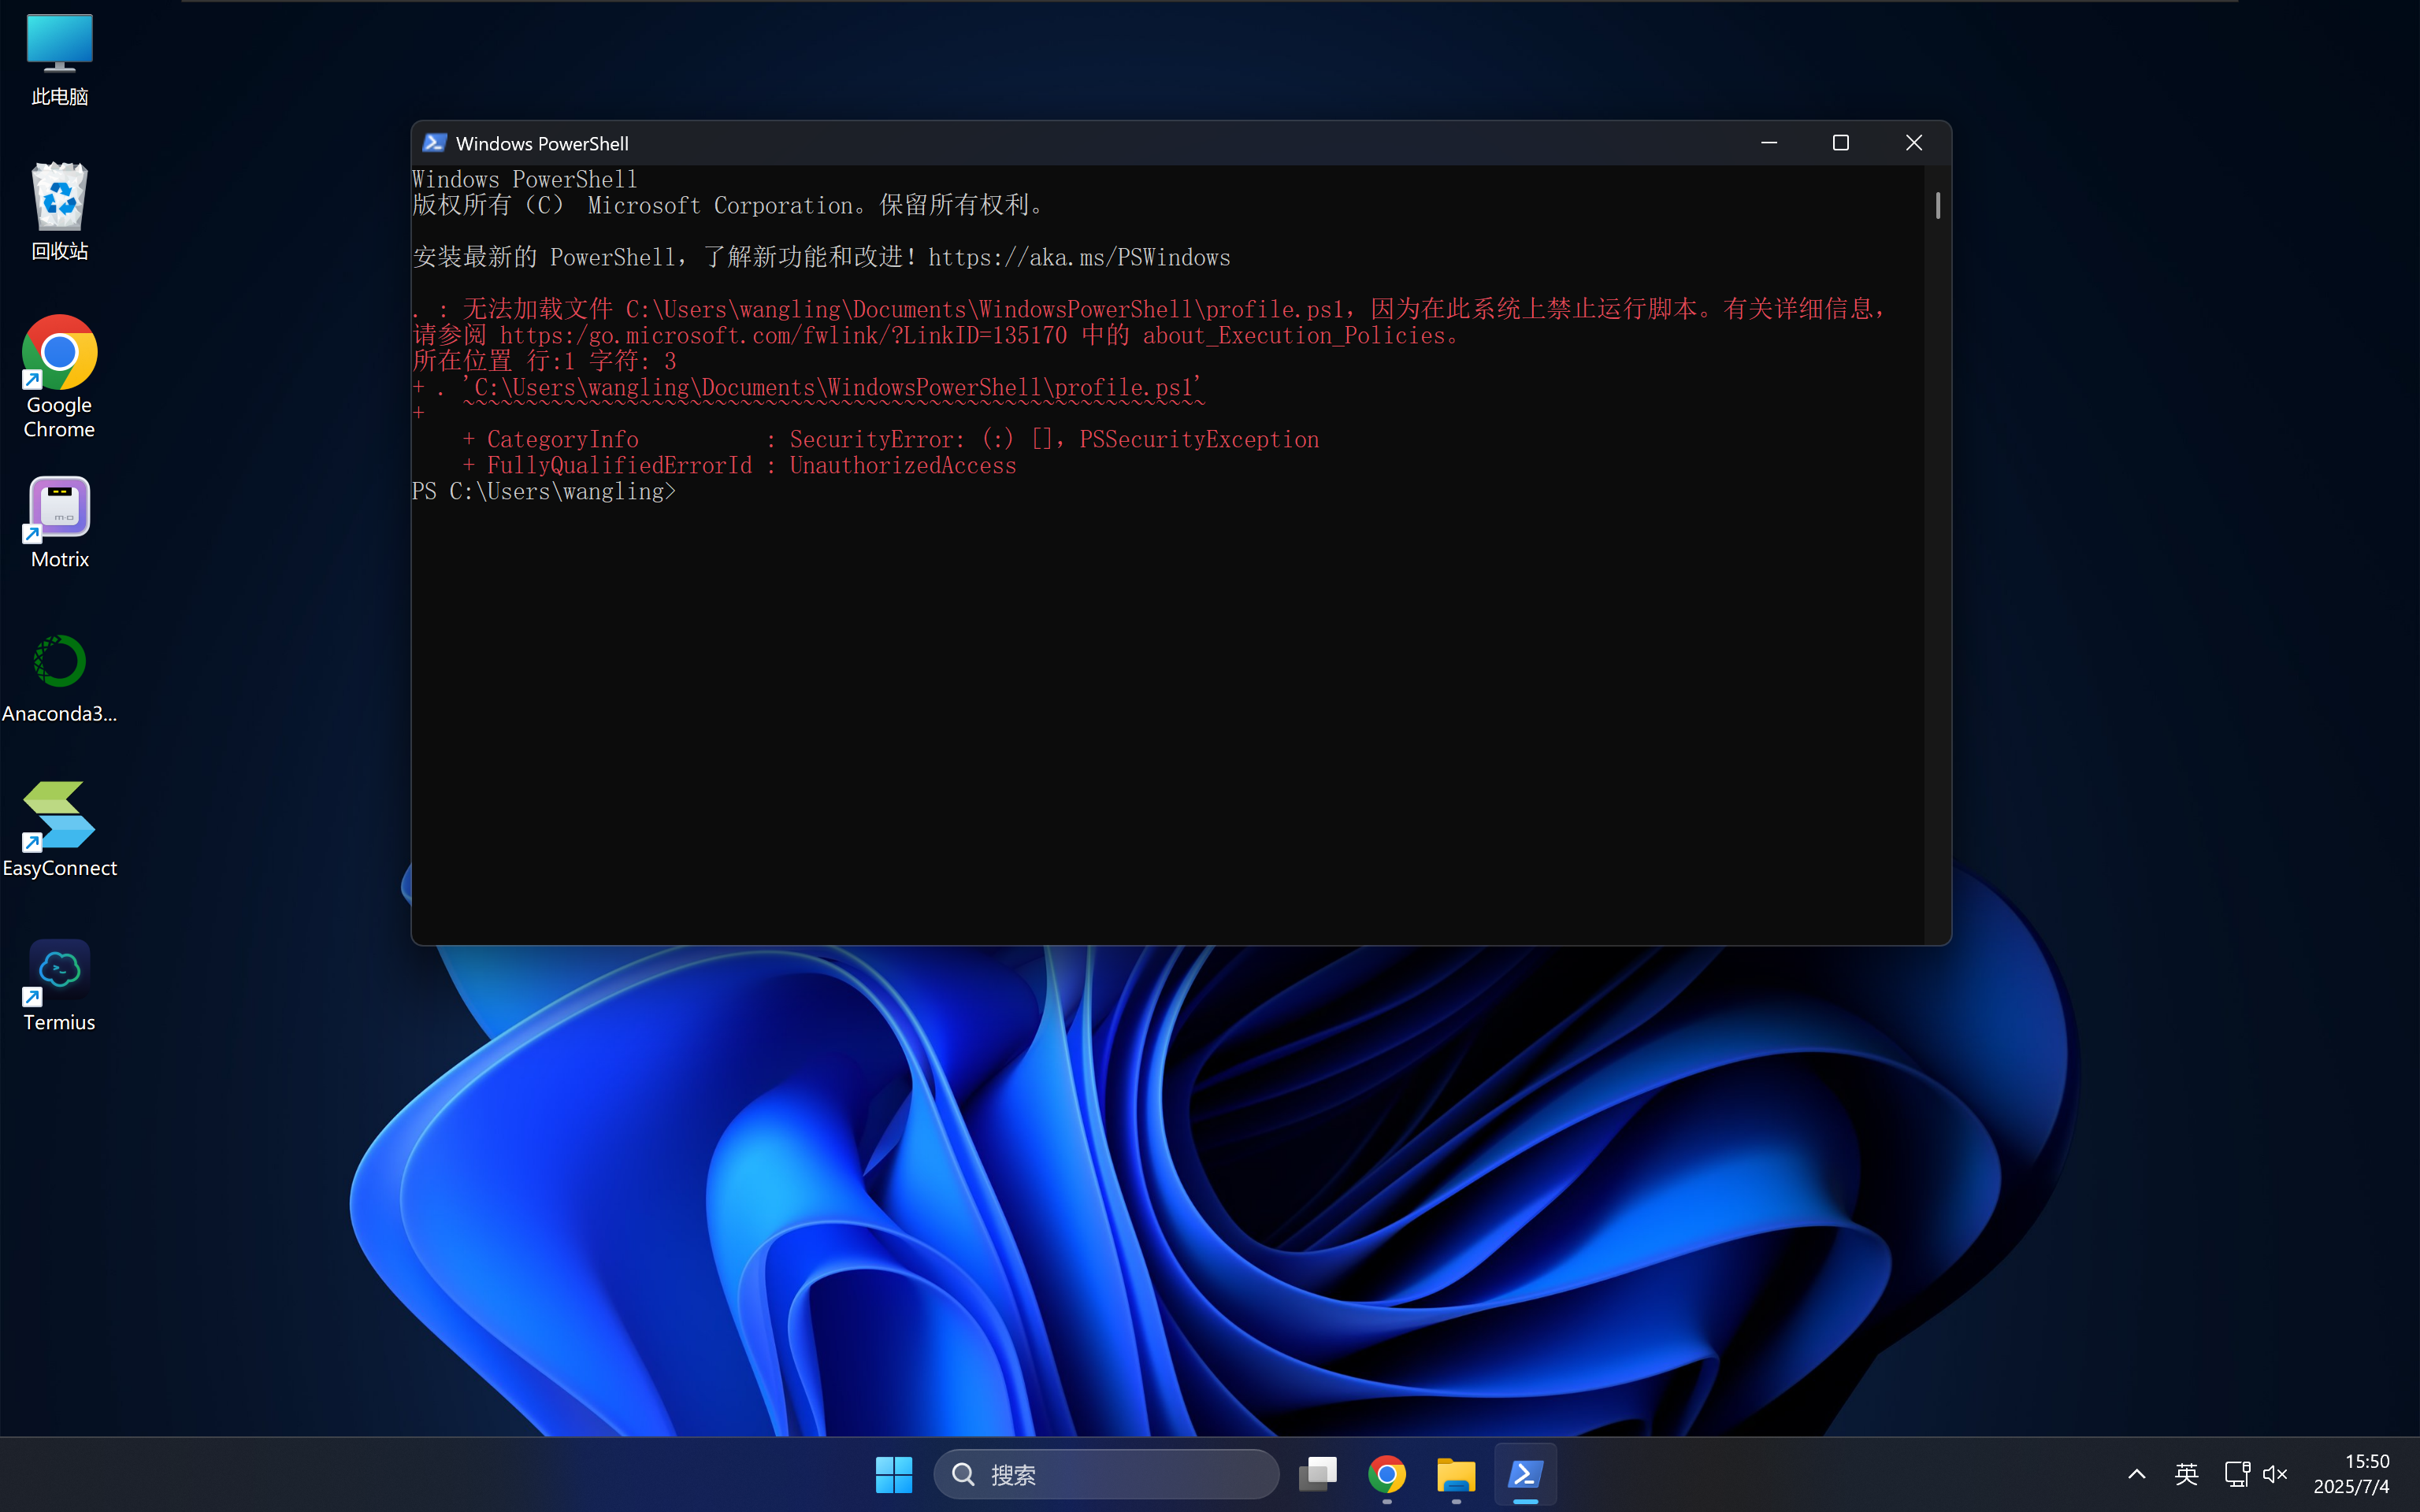Select the Anaconda3 desktop icon
This screenshot has width=2420, height=1512.
(59, 679)
